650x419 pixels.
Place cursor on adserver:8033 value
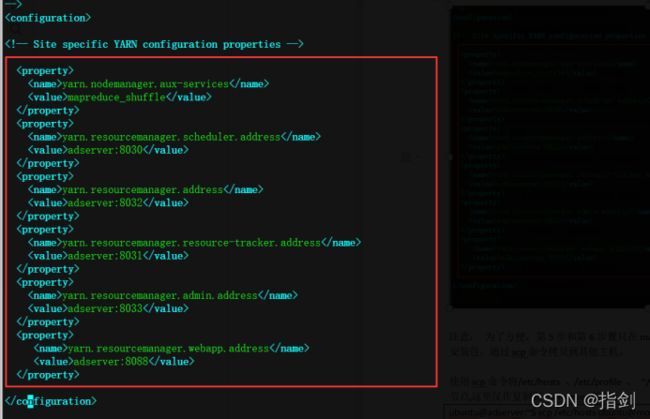pos(105,309)
